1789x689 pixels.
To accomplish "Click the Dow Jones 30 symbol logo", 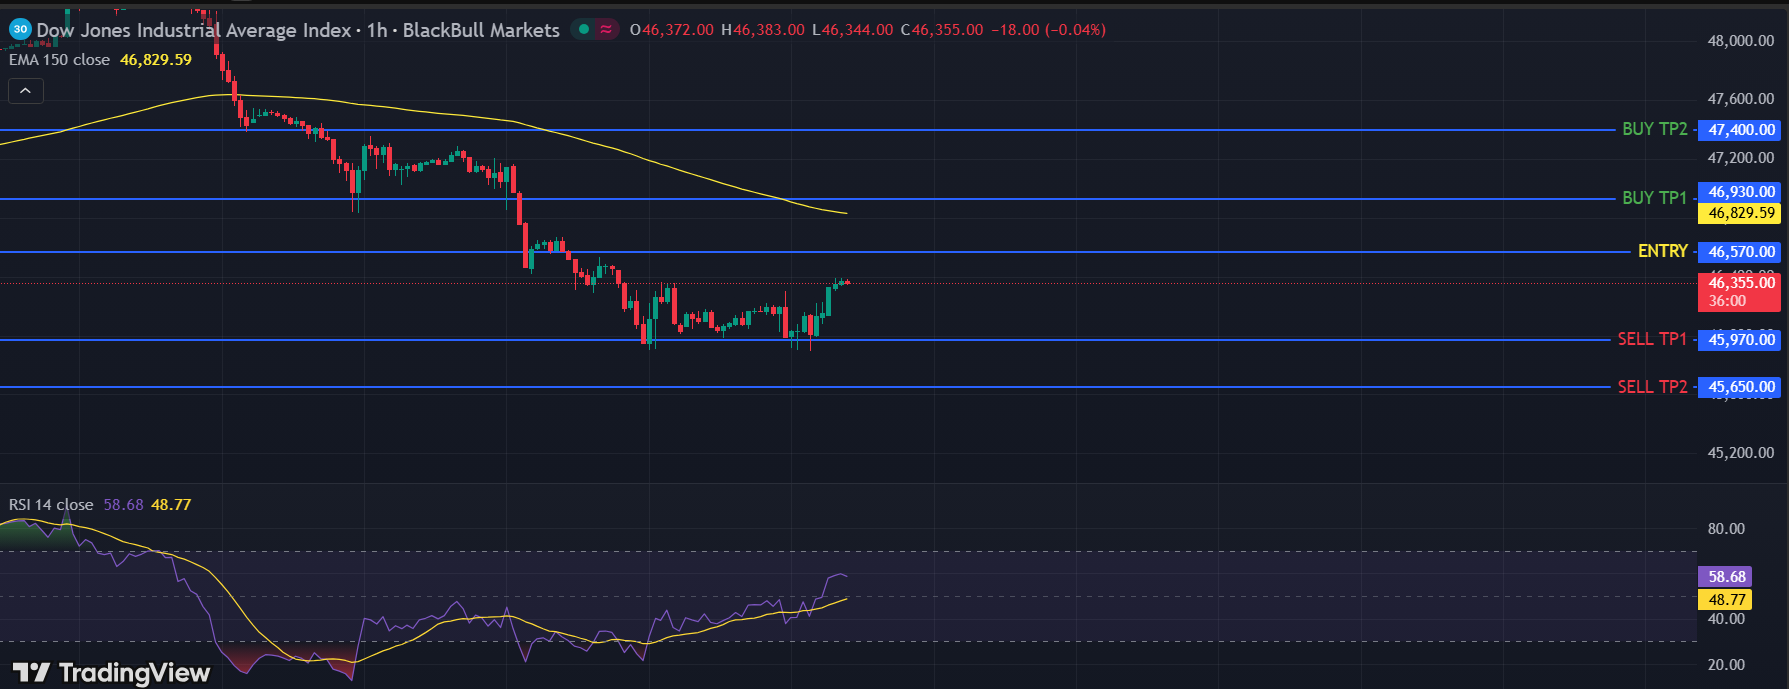I will tap(20, 30).
